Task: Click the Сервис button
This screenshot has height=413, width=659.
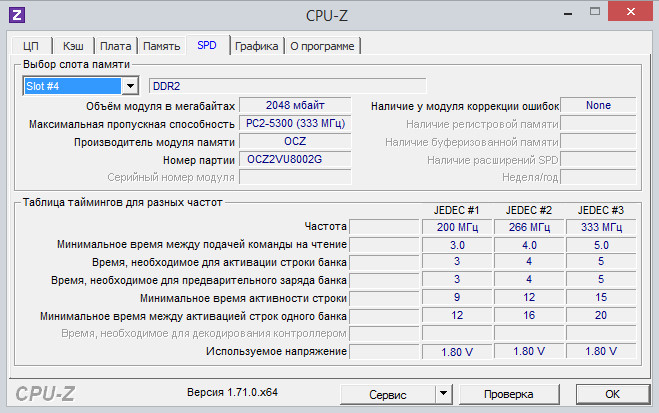Action: tap(387, 395)
